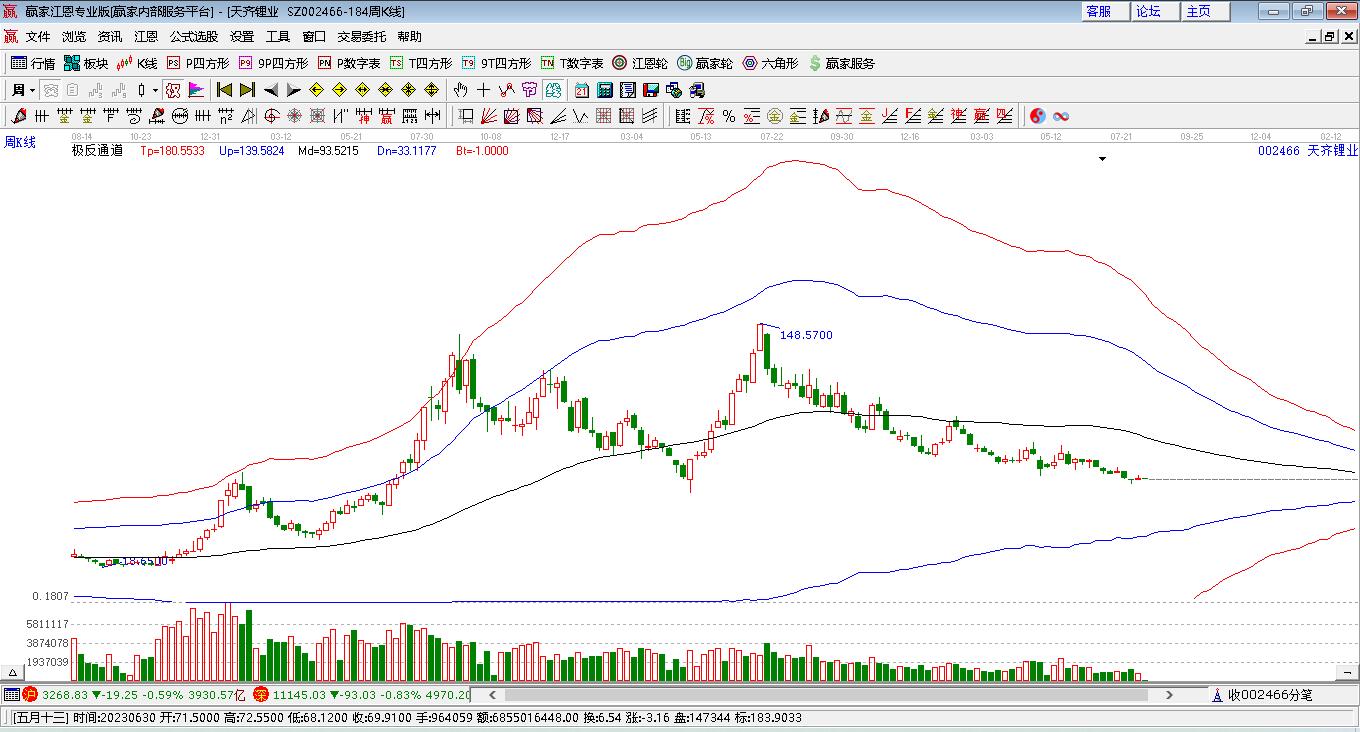Screen dimensions: 1360x732
Task: Open T数字表 tool
Action: click(x=572, y=63)
